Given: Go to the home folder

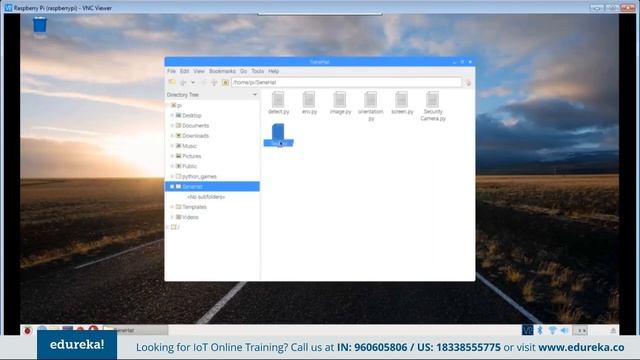Looking at the screenshot, I should (x=225, y=82).
